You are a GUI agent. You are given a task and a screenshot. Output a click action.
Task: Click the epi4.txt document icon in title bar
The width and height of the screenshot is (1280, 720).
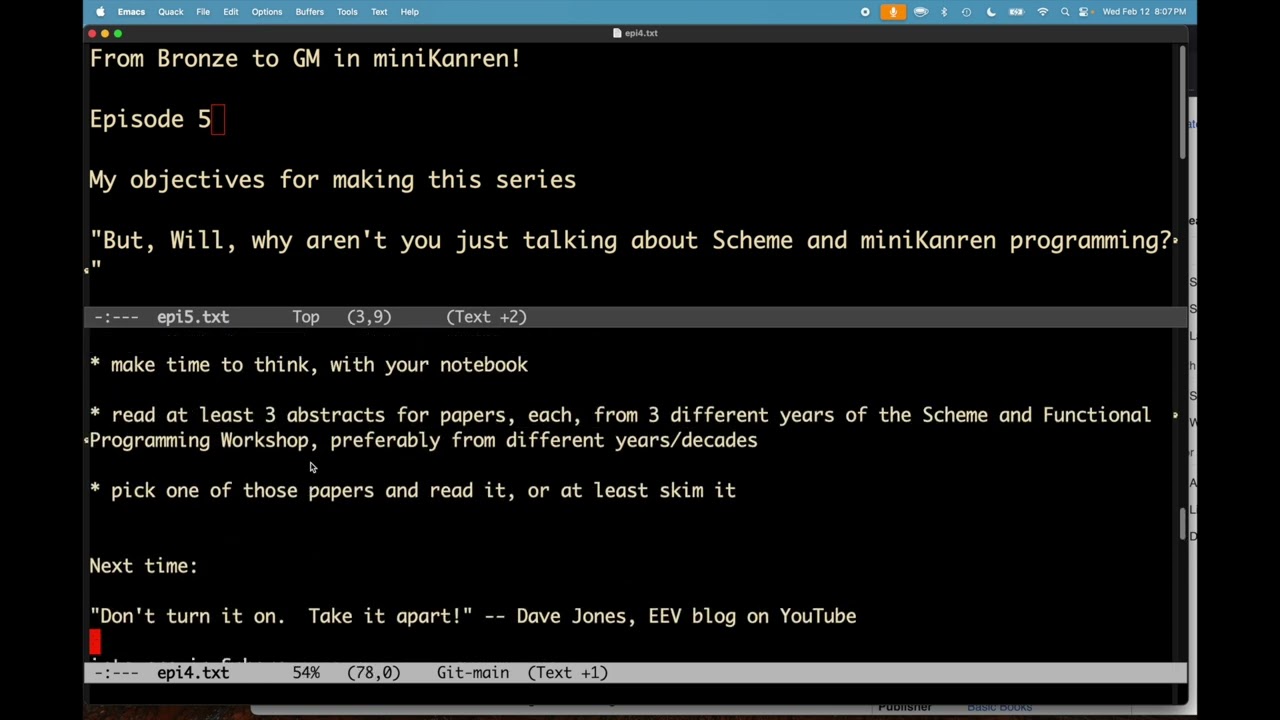click(617, 33)
